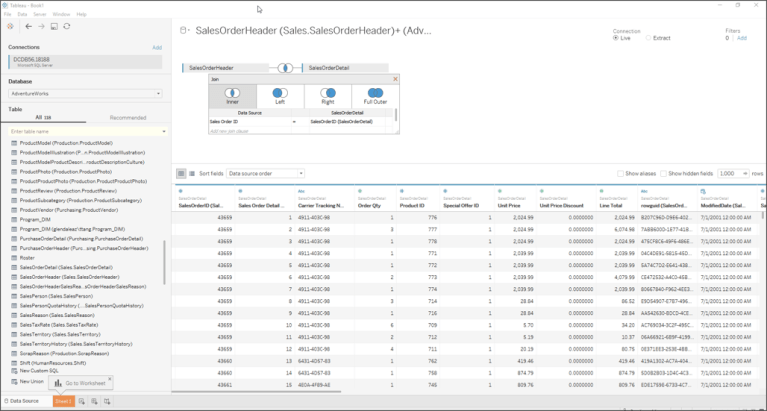Add a new worksheet tab icon

[83, 402]
